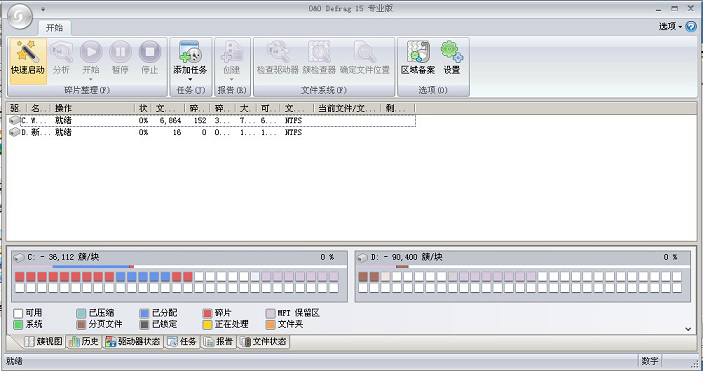Sort by the 驱. drive column header

(x=17, y=108)
